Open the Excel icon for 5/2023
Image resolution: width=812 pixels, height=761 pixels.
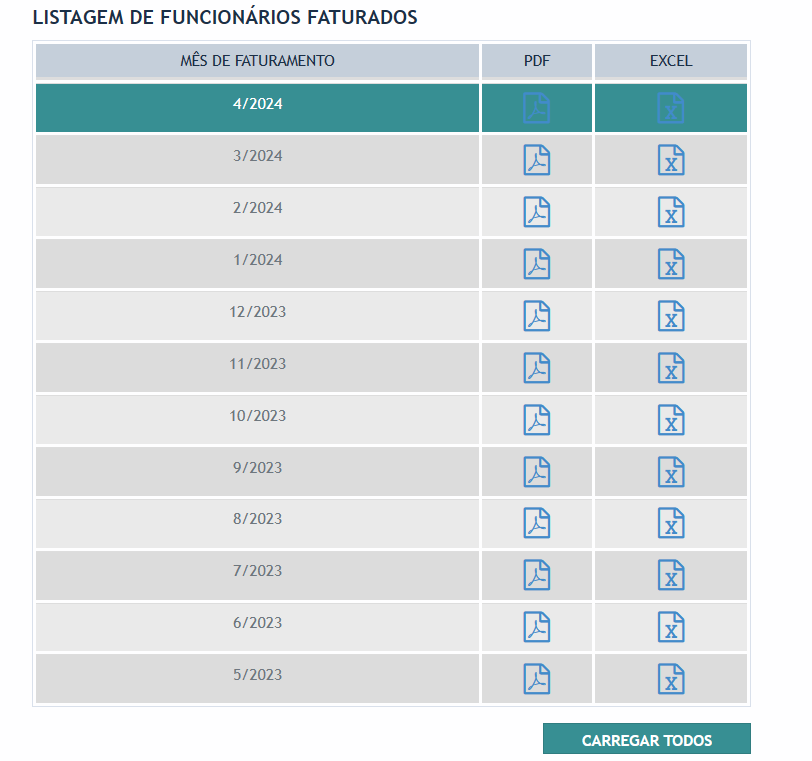671,679
